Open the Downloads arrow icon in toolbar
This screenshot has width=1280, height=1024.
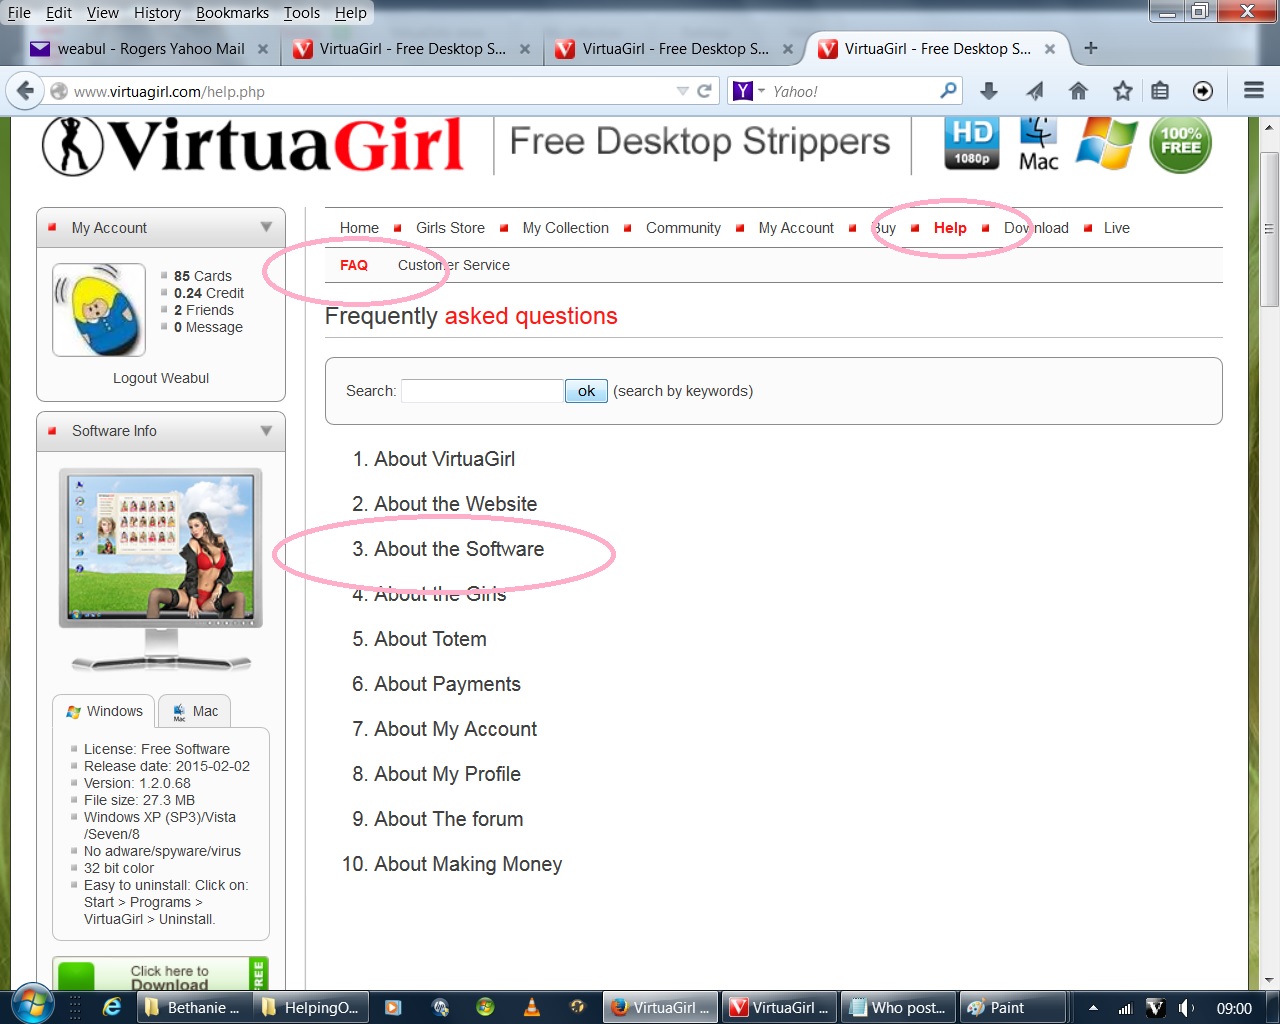[989, 91]
